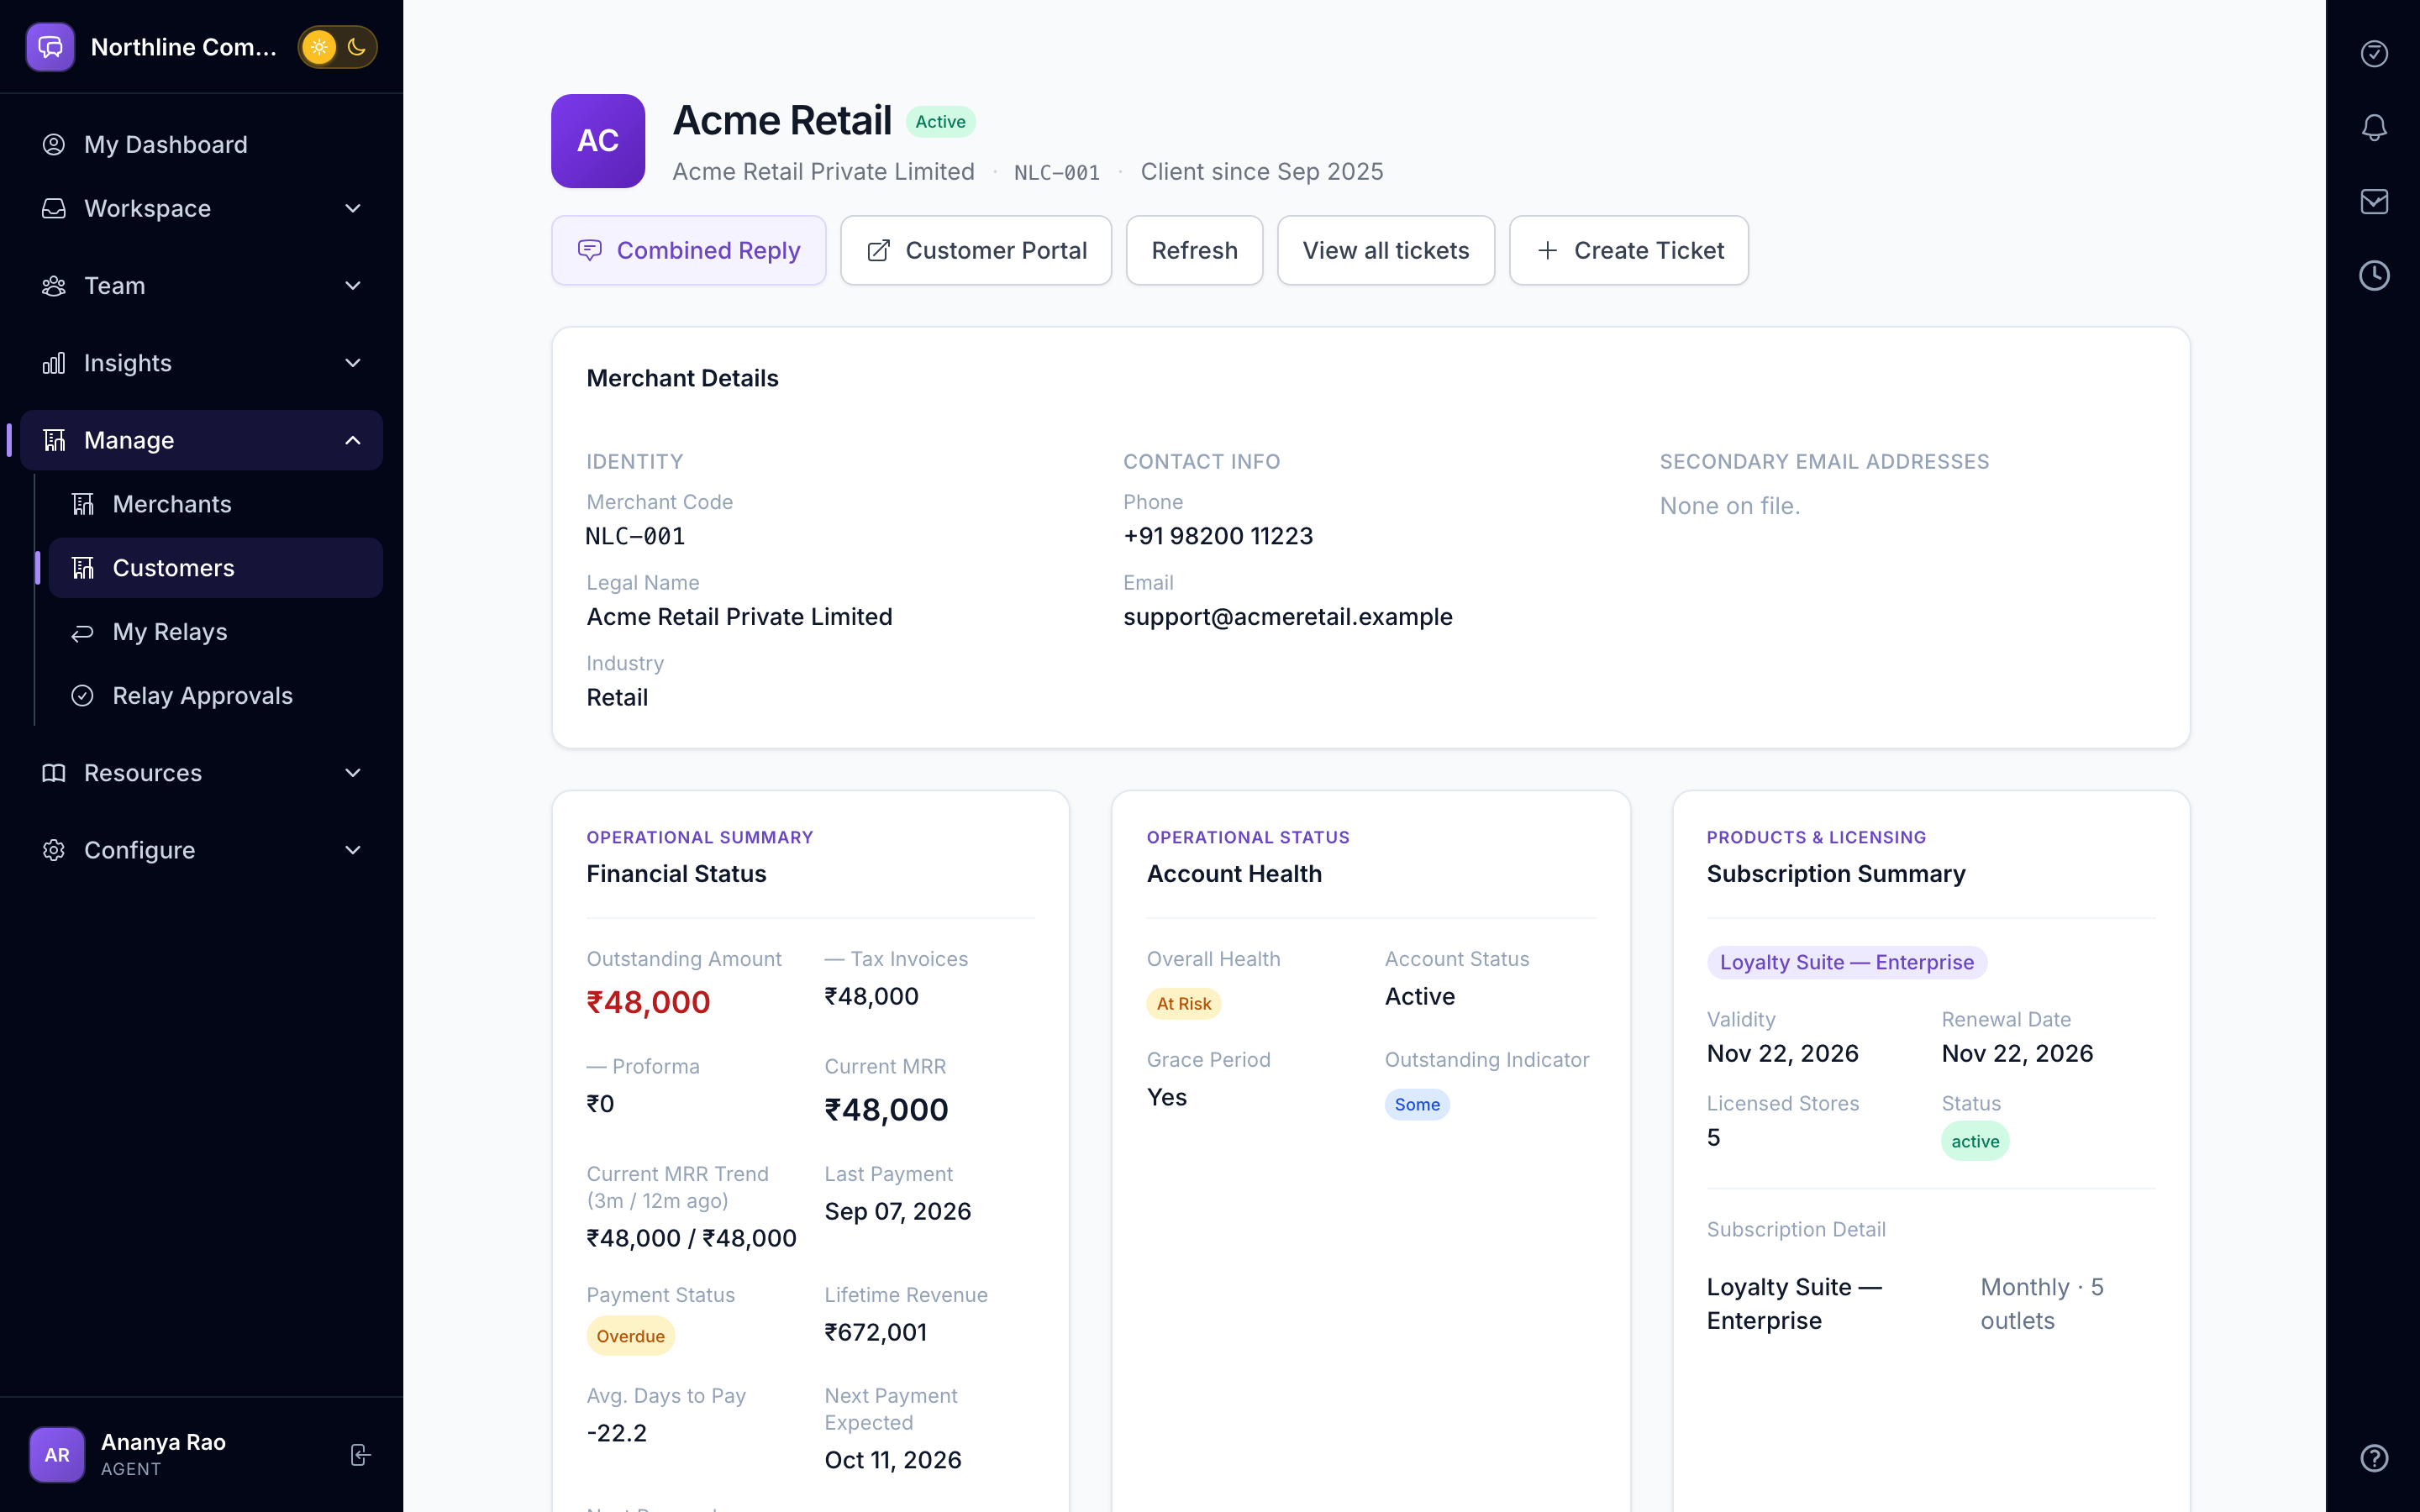Open the Ananya Rao profile avatar
Viewport: 2420px width, 1512px height.
[x=57, y=1455]
